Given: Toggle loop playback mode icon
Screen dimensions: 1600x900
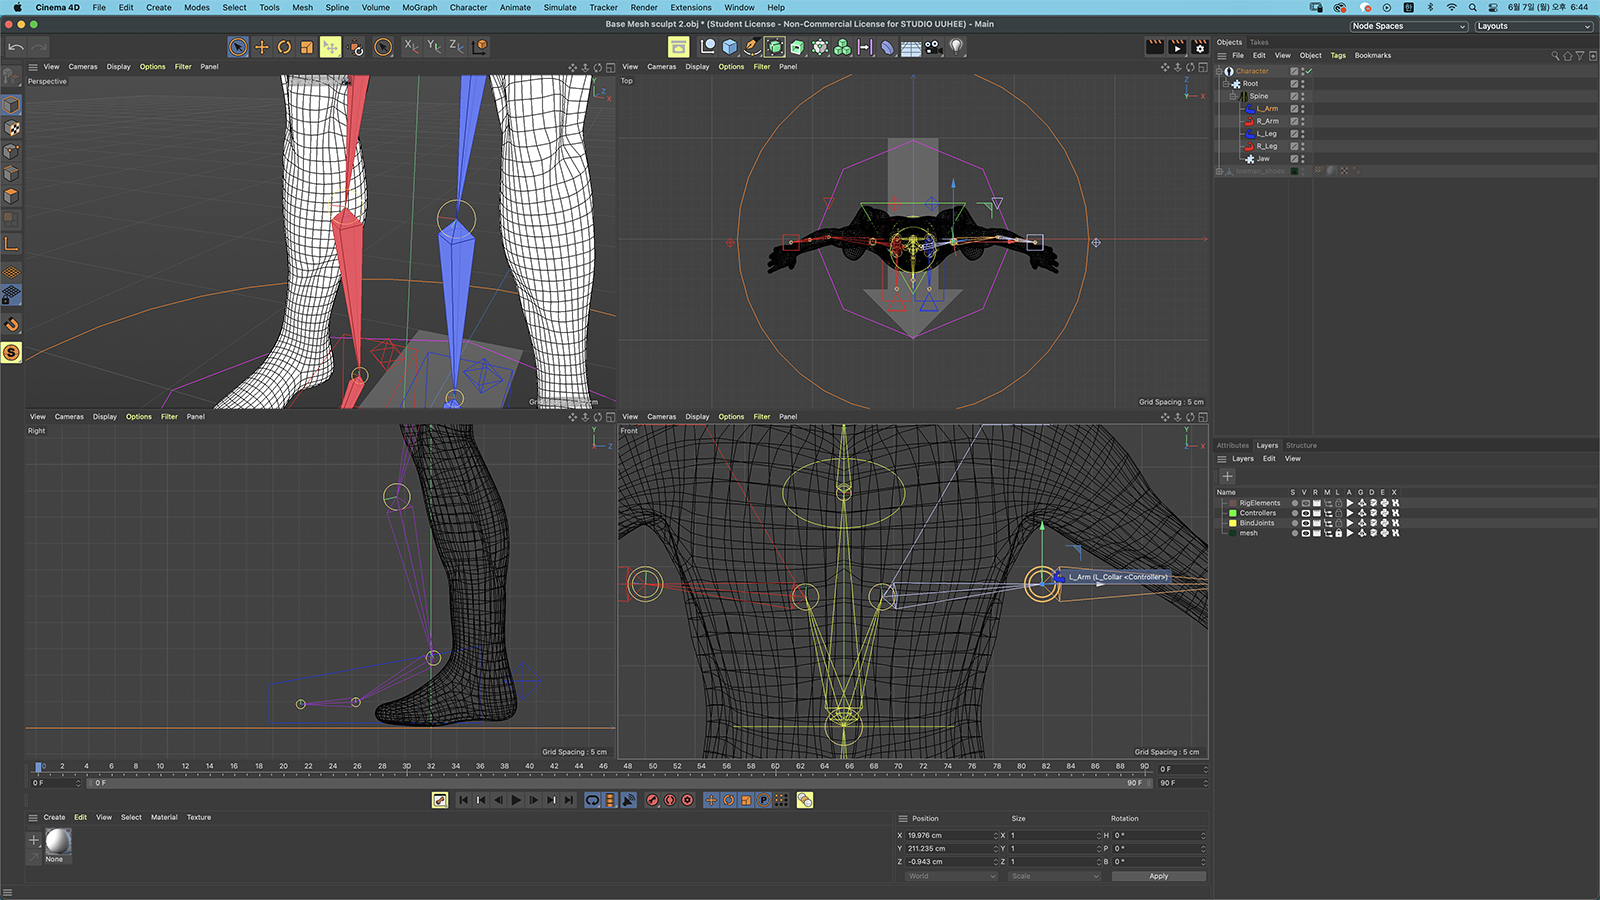Looking at the screenshot, I should click(x=593, y=800).
